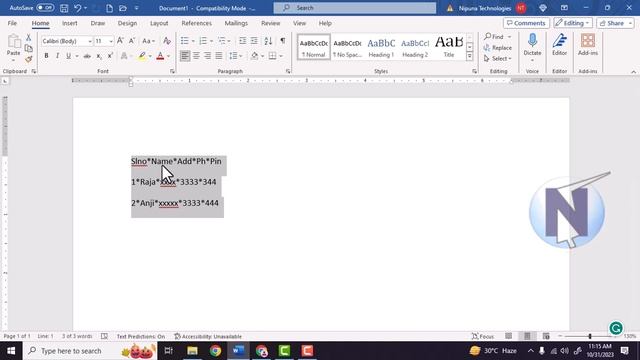
Task: Apply the red font color
Action: [x=160, y=56]
